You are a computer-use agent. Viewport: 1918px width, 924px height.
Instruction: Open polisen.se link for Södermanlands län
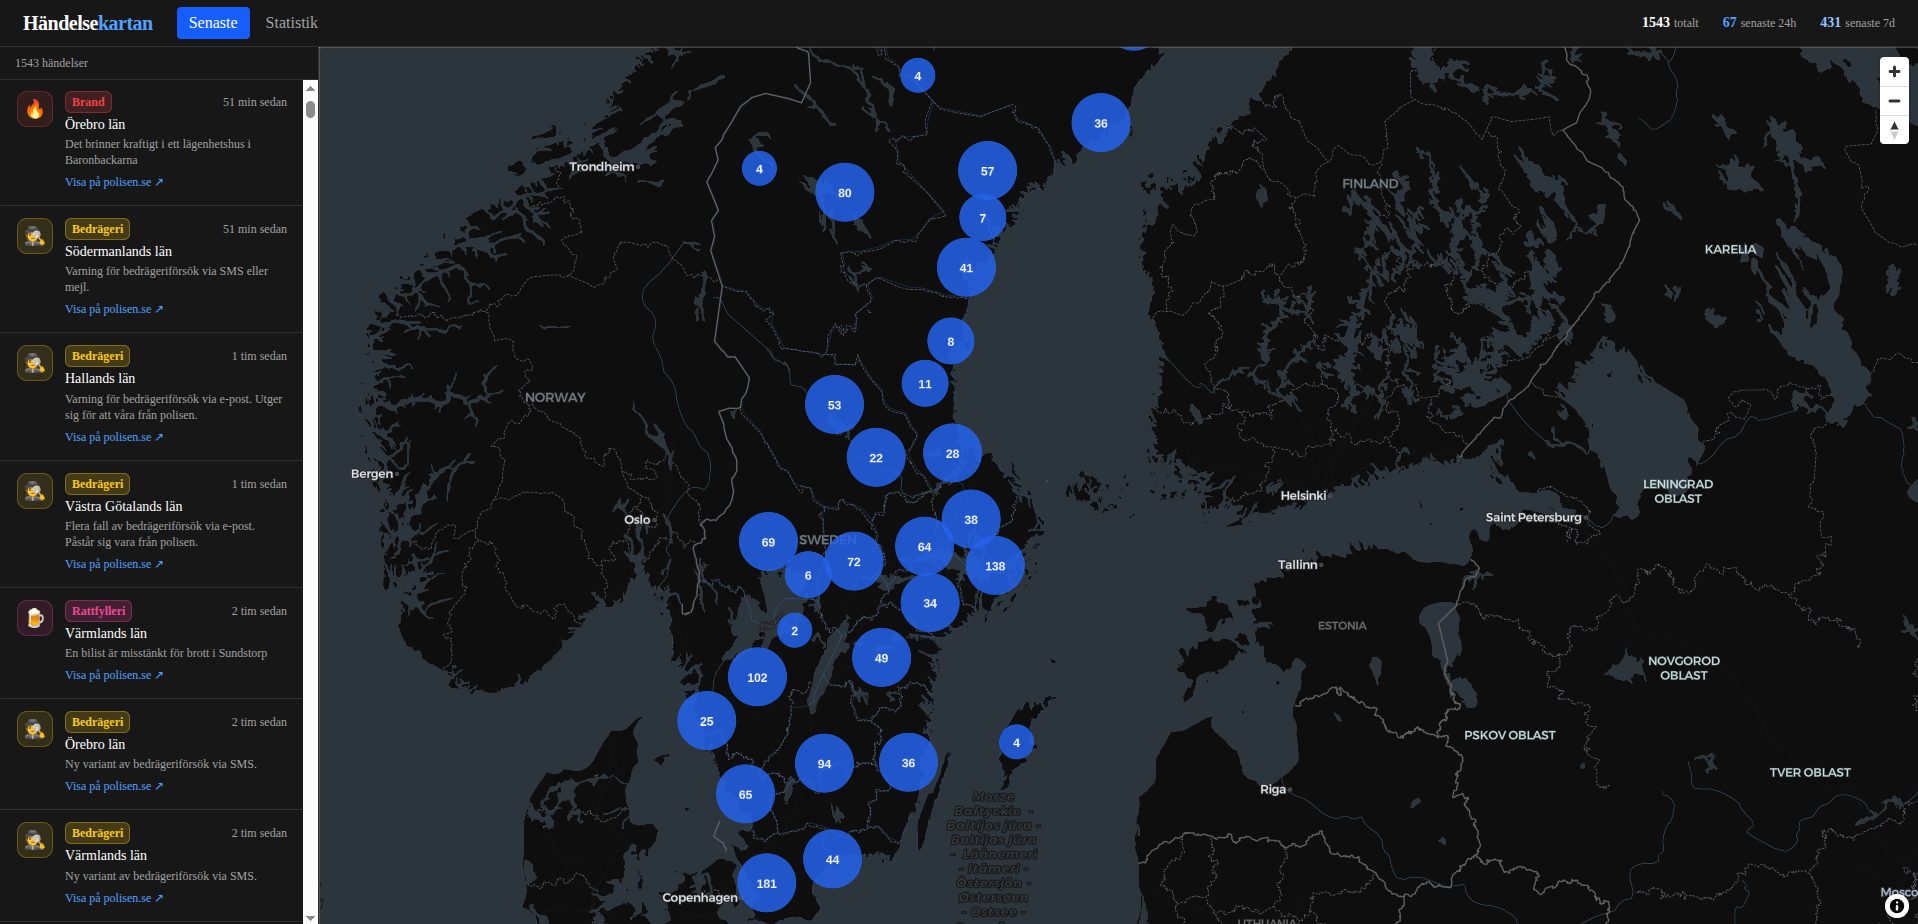point(114,309)
